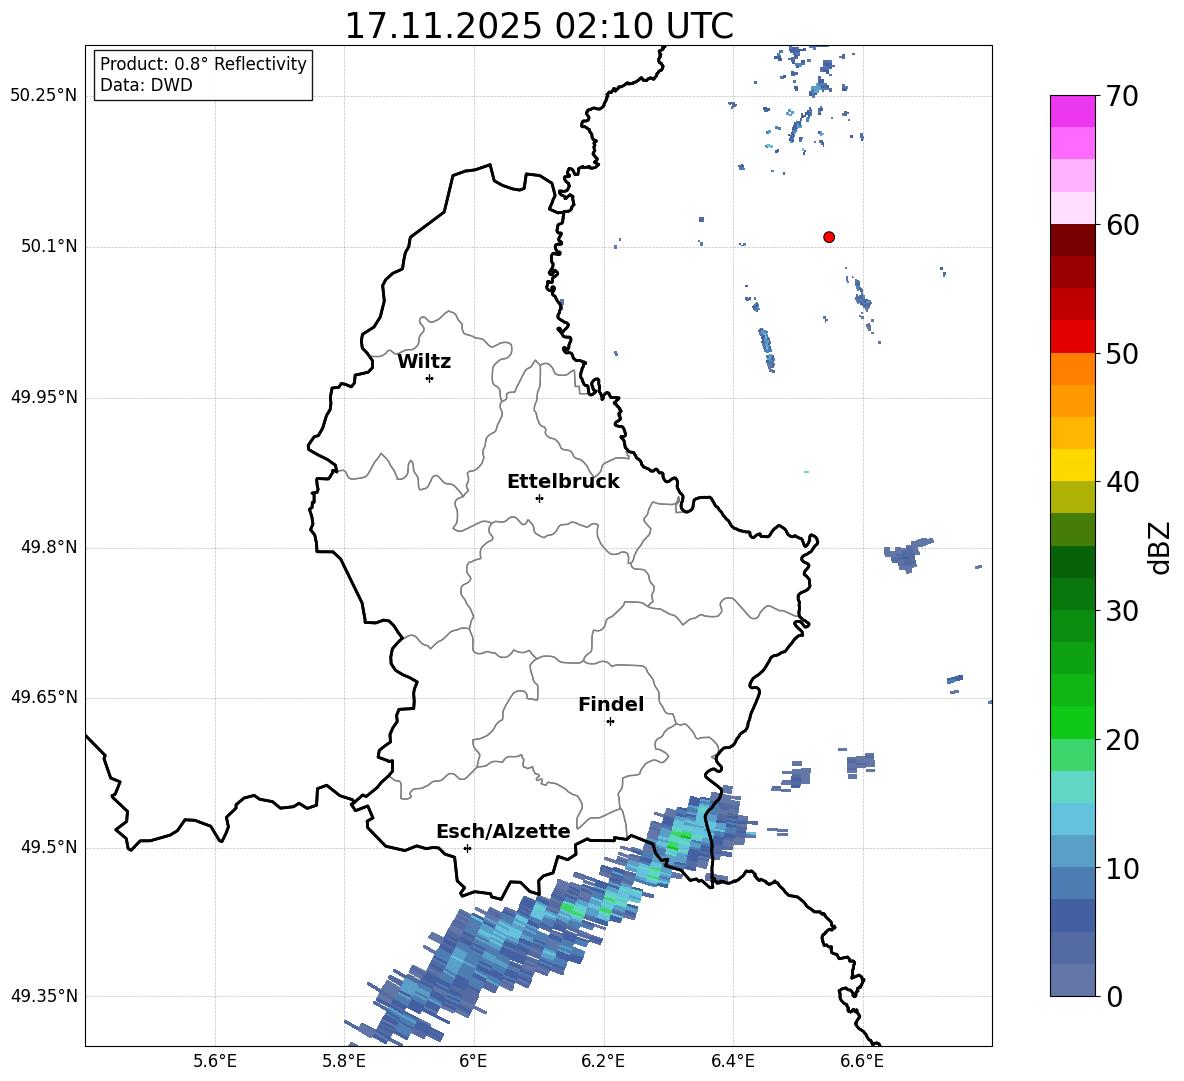
Task: Click the red dot radar site marker
Action: 828,237
